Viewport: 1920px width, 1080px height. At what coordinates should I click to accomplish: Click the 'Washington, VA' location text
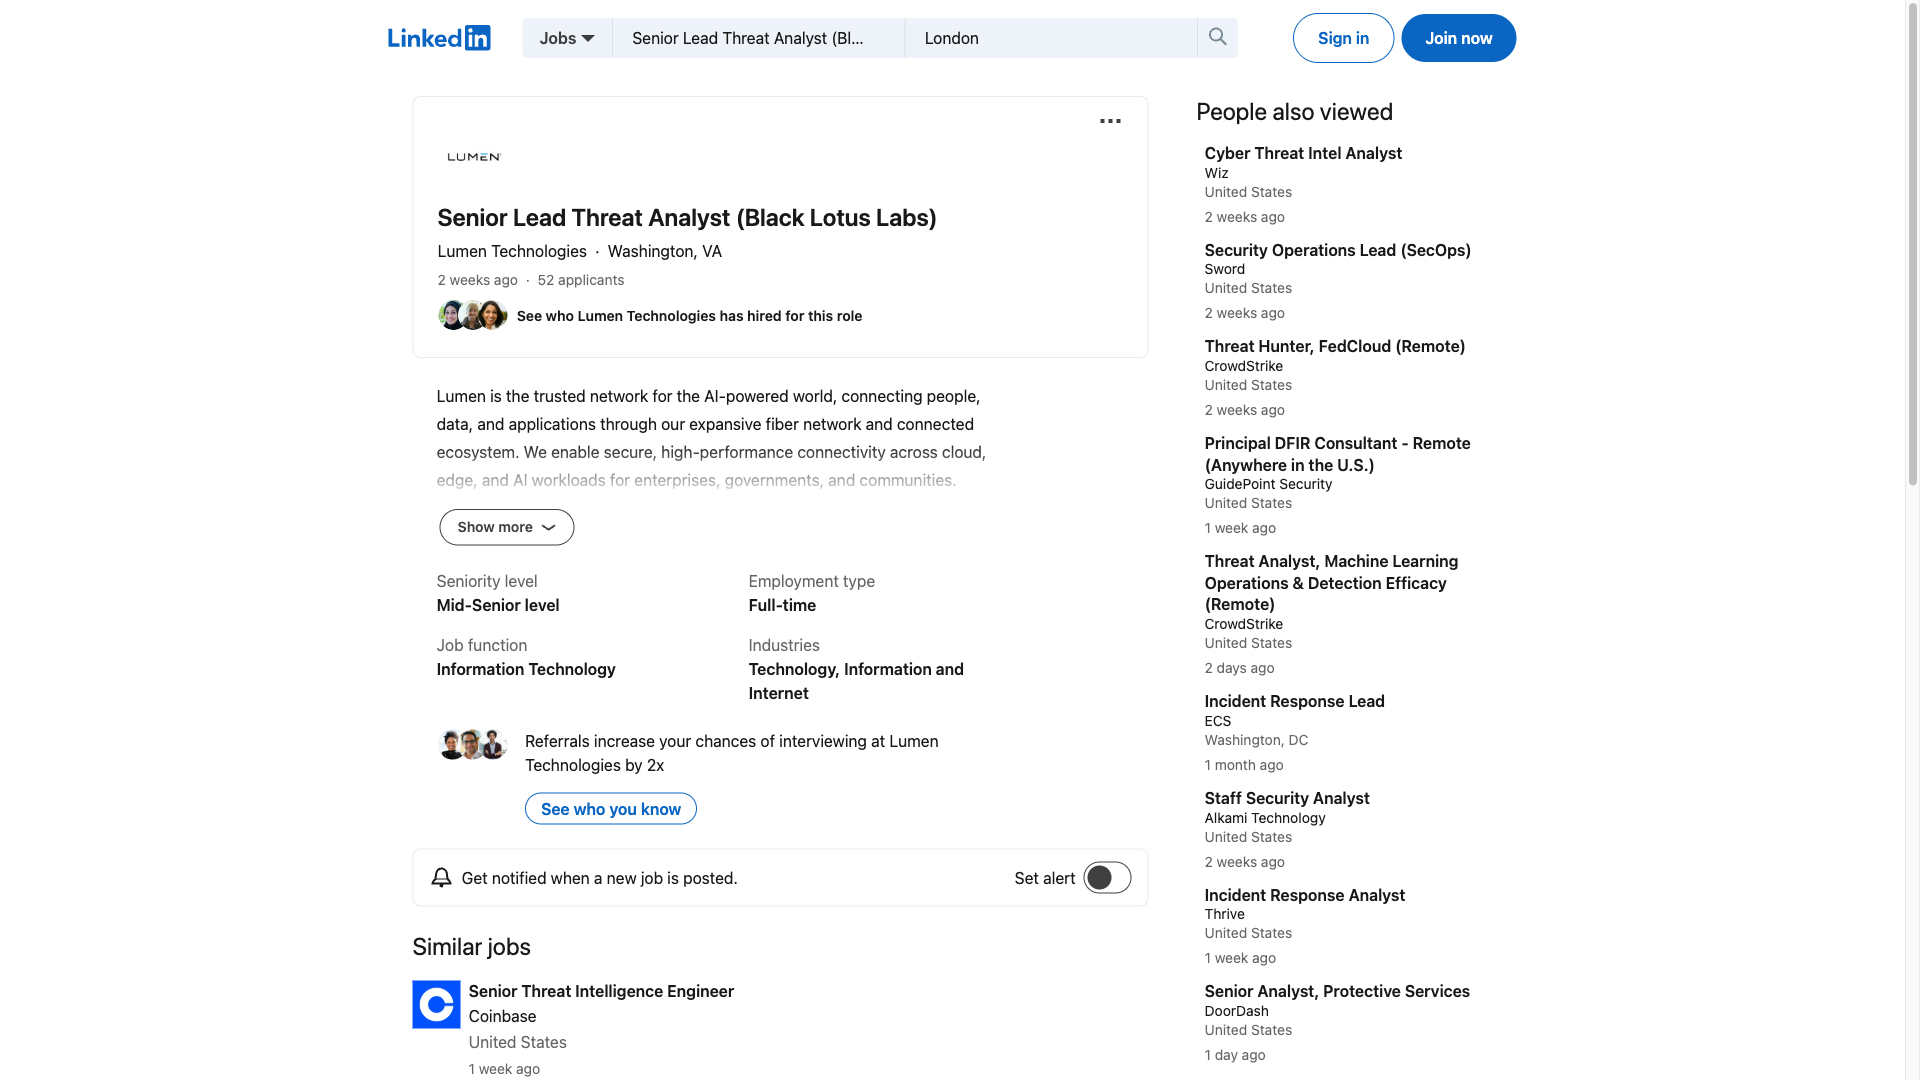pyautogui.click(x=664, y=251)
